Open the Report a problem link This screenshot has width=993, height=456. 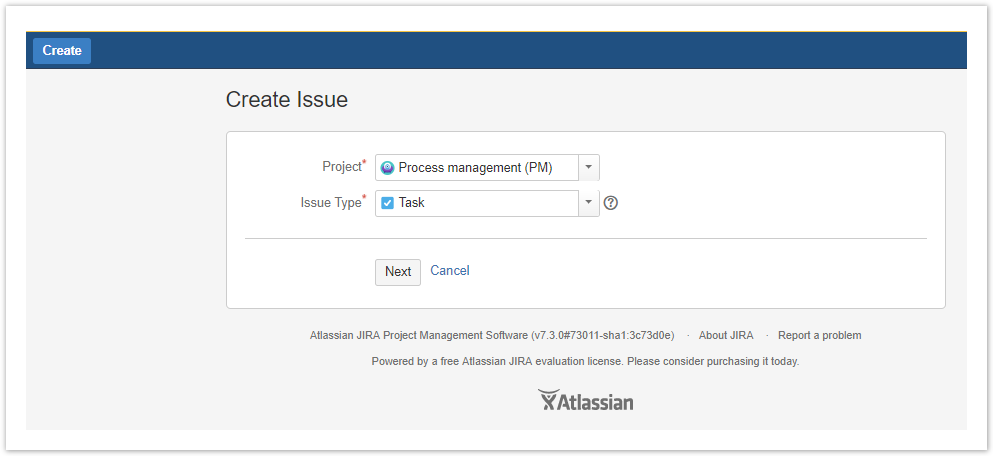click(x=819, y=336)
